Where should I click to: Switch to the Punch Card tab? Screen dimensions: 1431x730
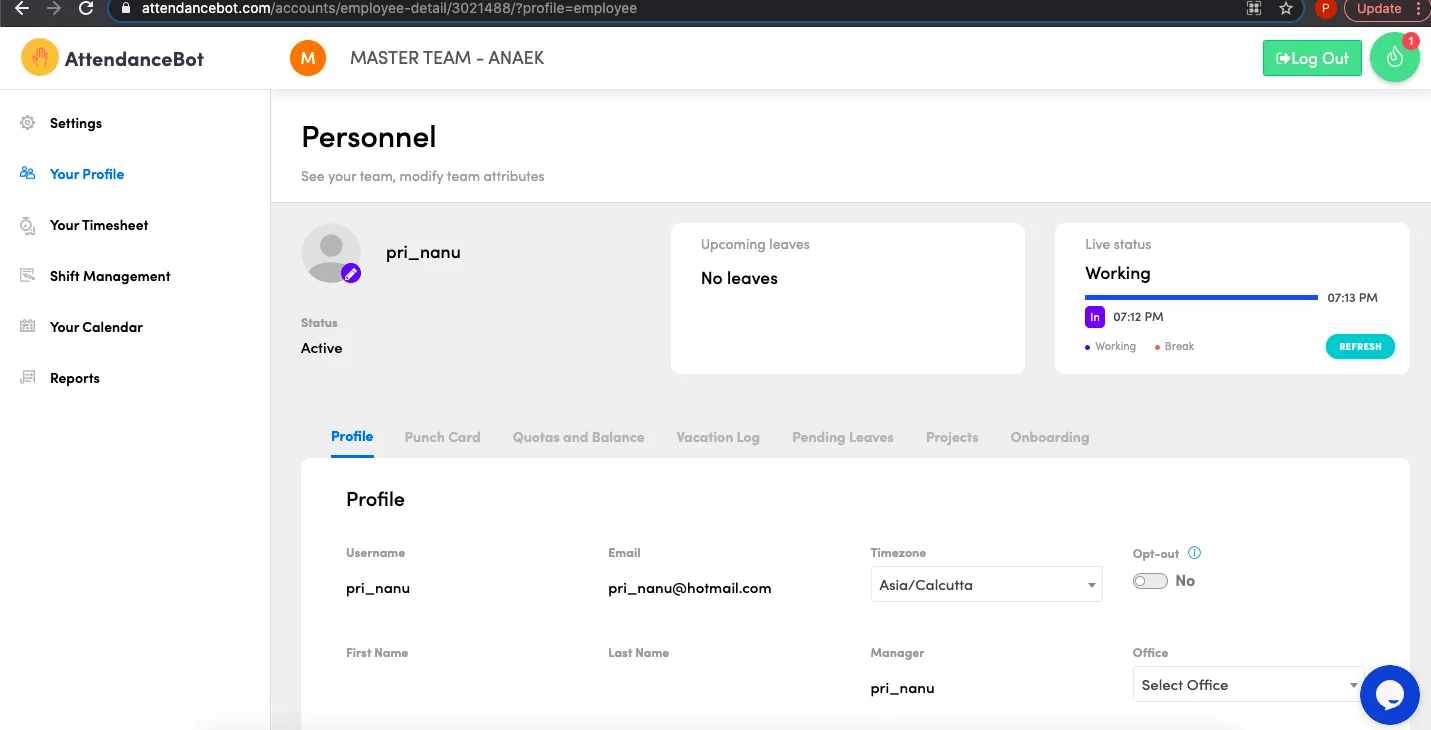(442, 437)
